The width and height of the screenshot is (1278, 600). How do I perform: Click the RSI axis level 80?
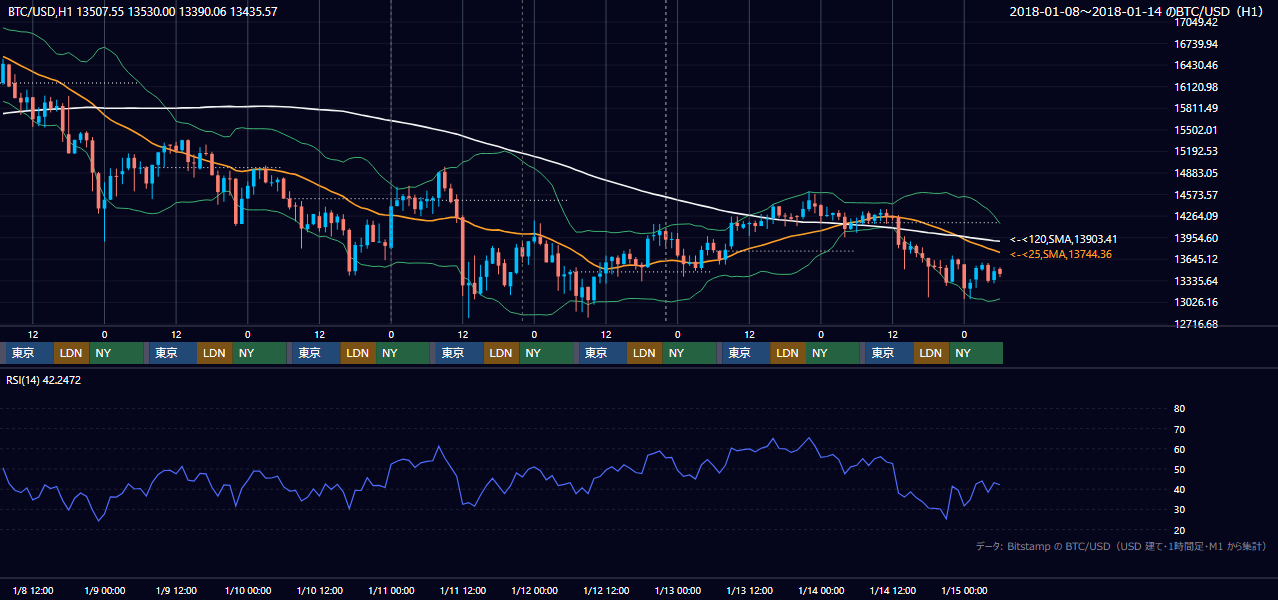(1179, 409)
